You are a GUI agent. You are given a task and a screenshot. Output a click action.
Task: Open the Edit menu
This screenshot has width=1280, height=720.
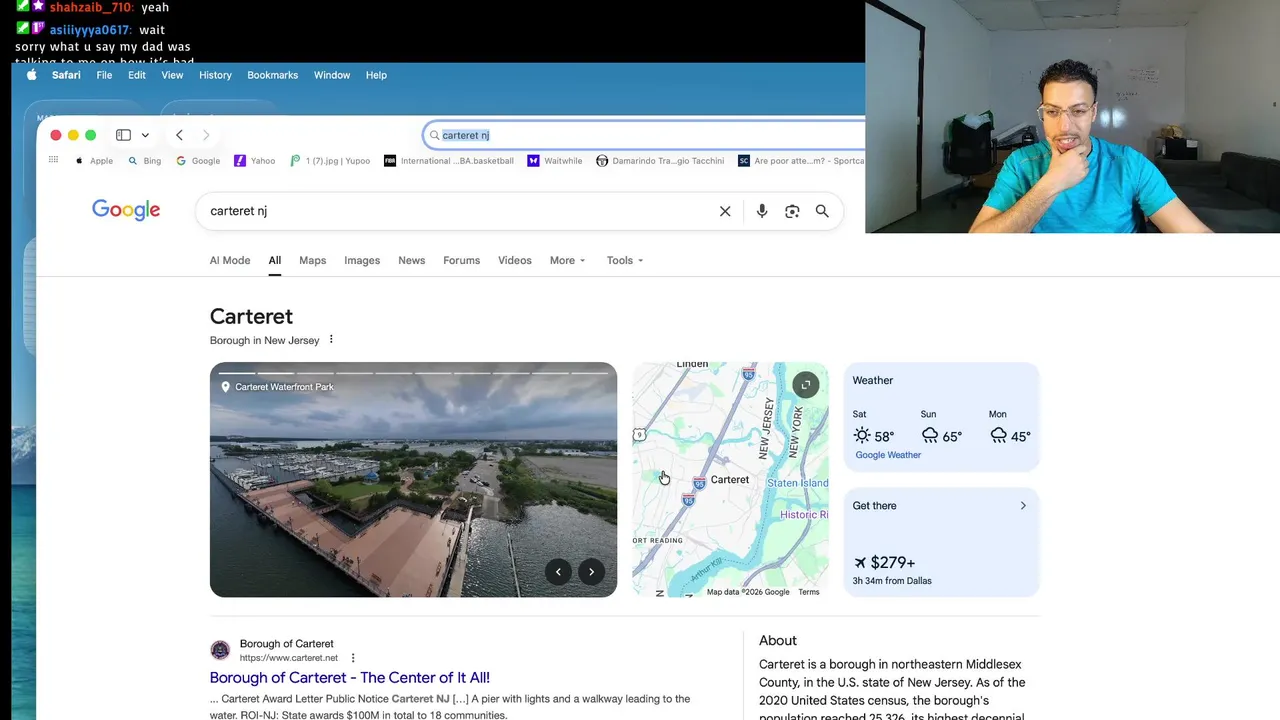click(137, 75)
